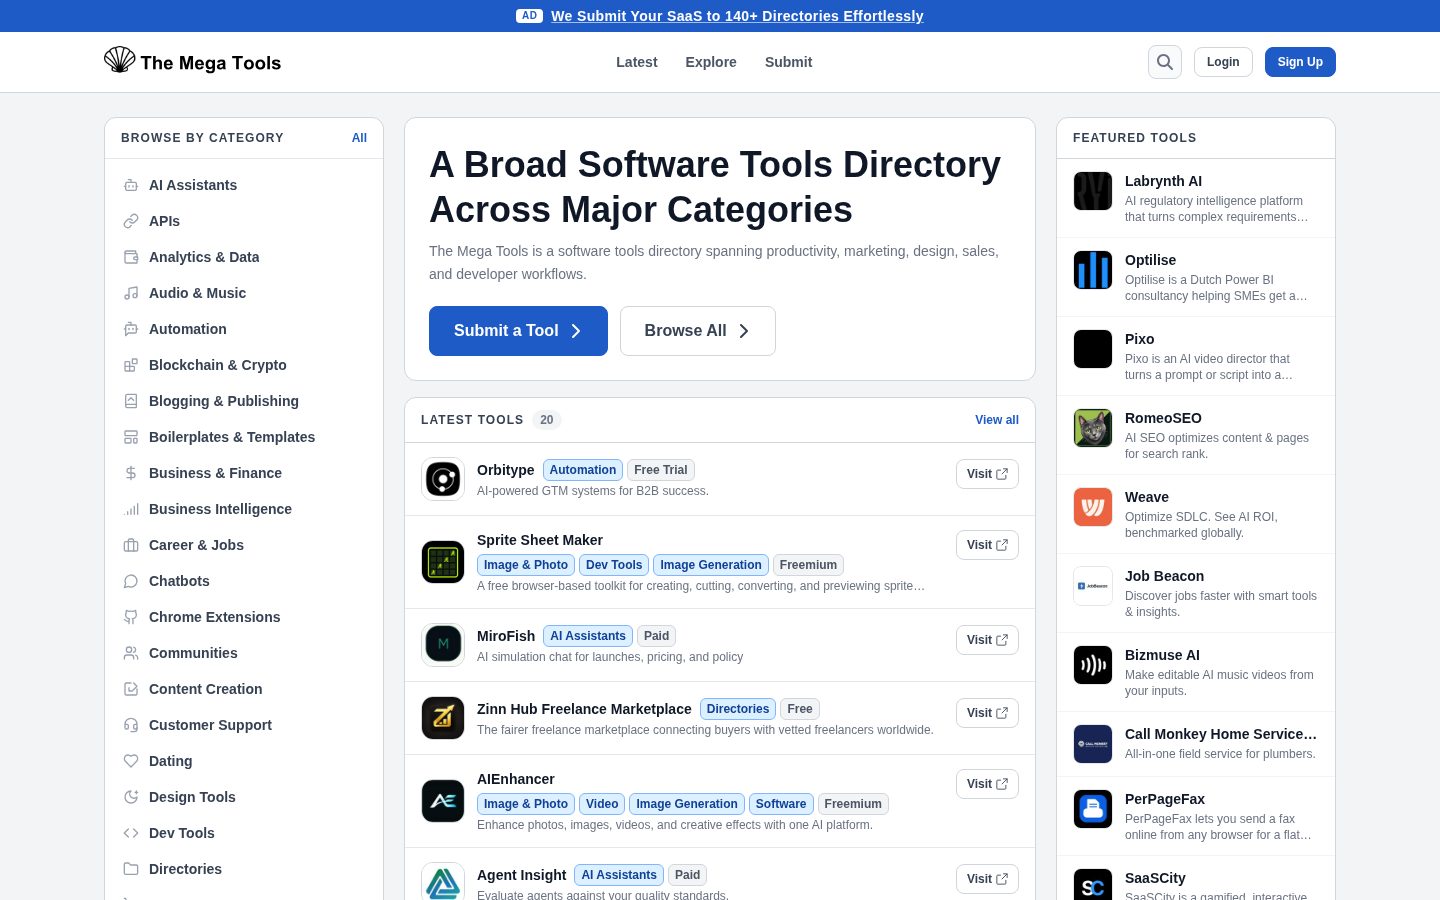This screenshot has height=900, width=1440.
Task: Click the Orbitype logo thumbnail
Action: click(x=443, y=479)
